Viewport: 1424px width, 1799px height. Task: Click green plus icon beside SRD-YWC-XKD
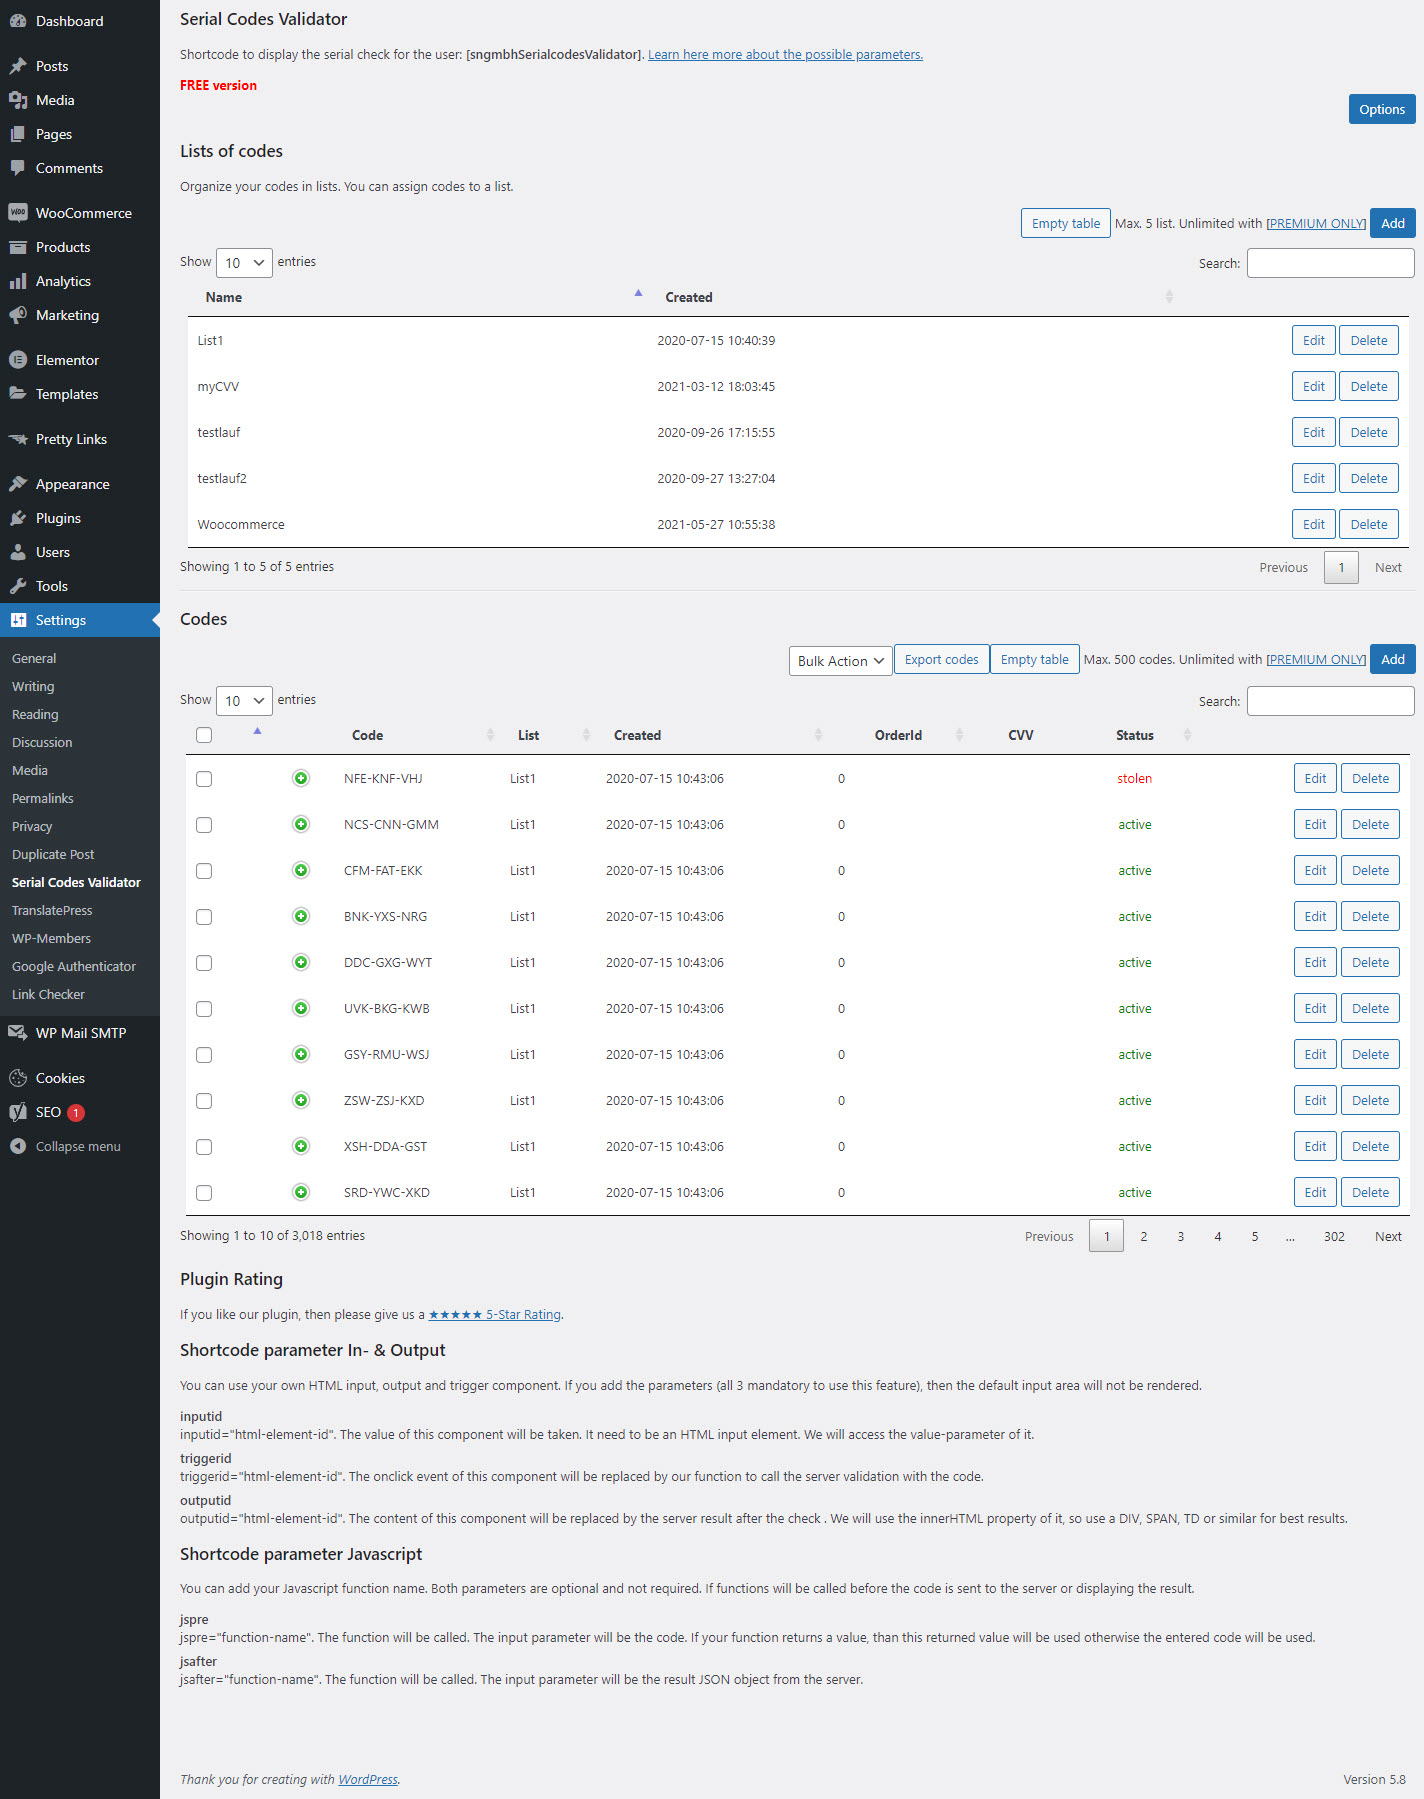pos(301,1192)
